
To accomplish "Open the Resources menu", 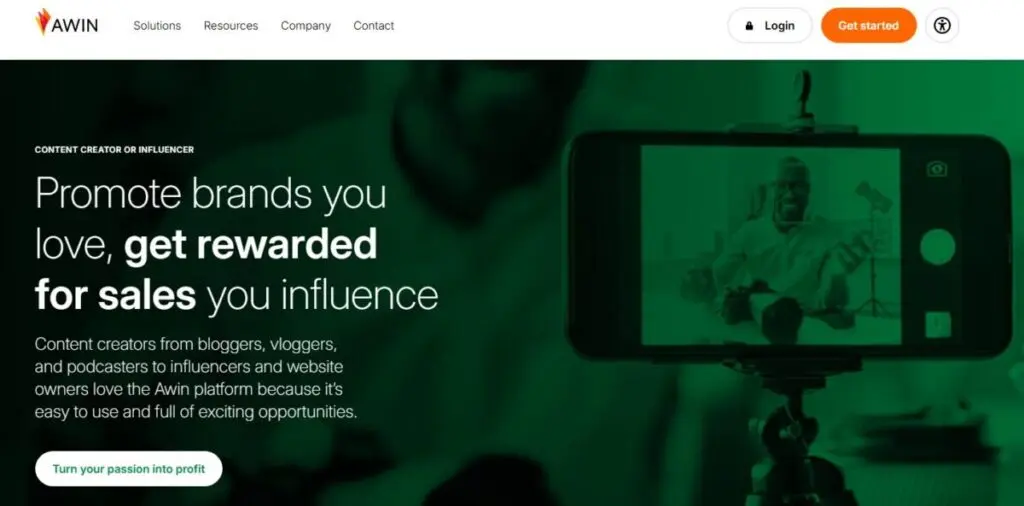I will 231,25.
